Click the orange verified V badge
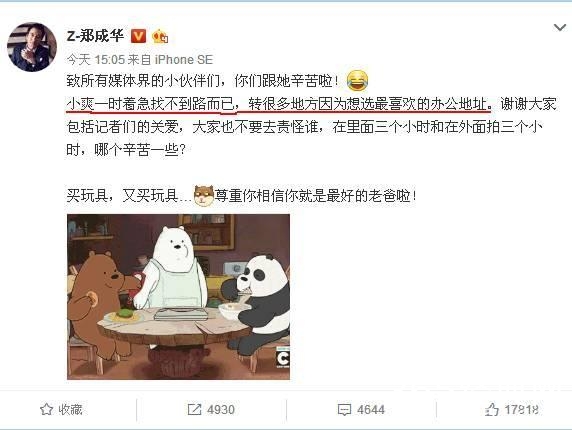Image resolution: width=572 pixels, height=430 pixels. [138, 36]
